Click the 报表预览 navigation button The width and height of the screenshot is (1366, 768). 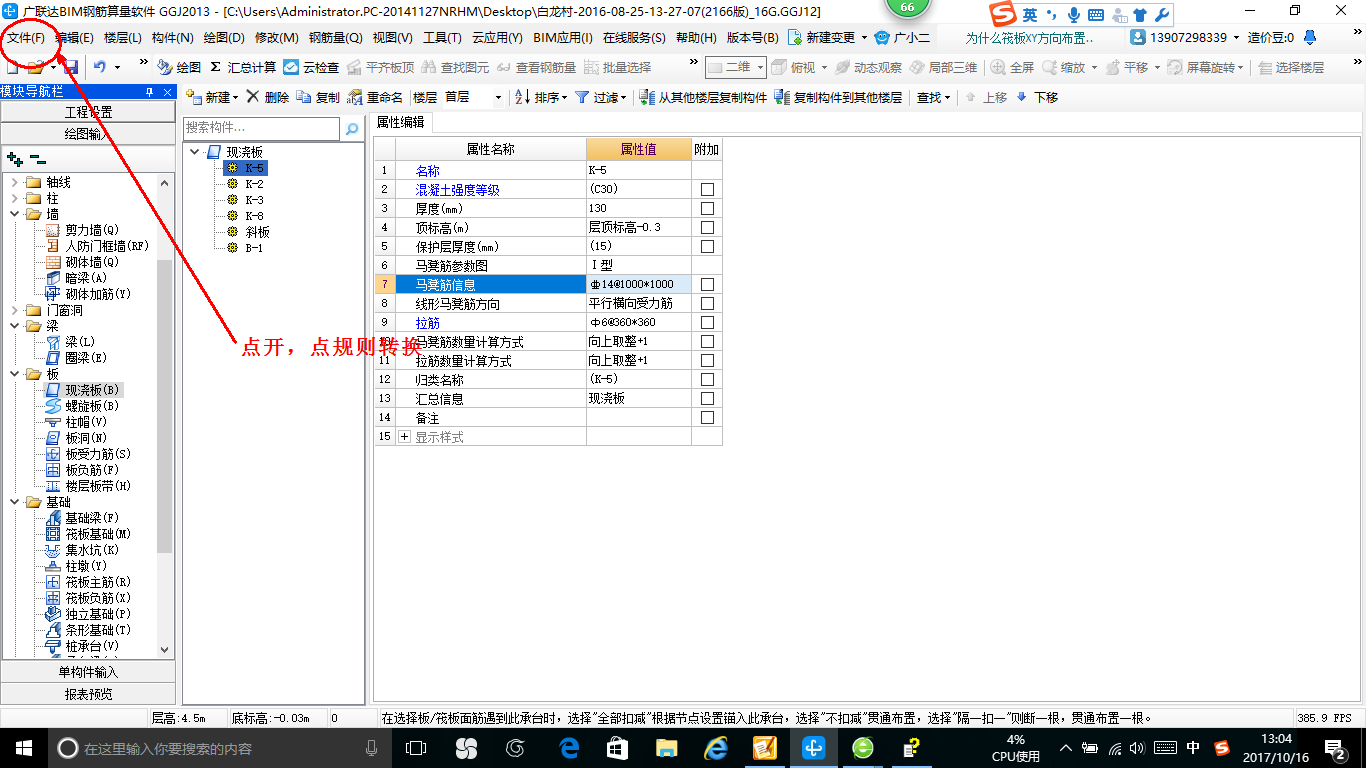click(x=88, y=693)
